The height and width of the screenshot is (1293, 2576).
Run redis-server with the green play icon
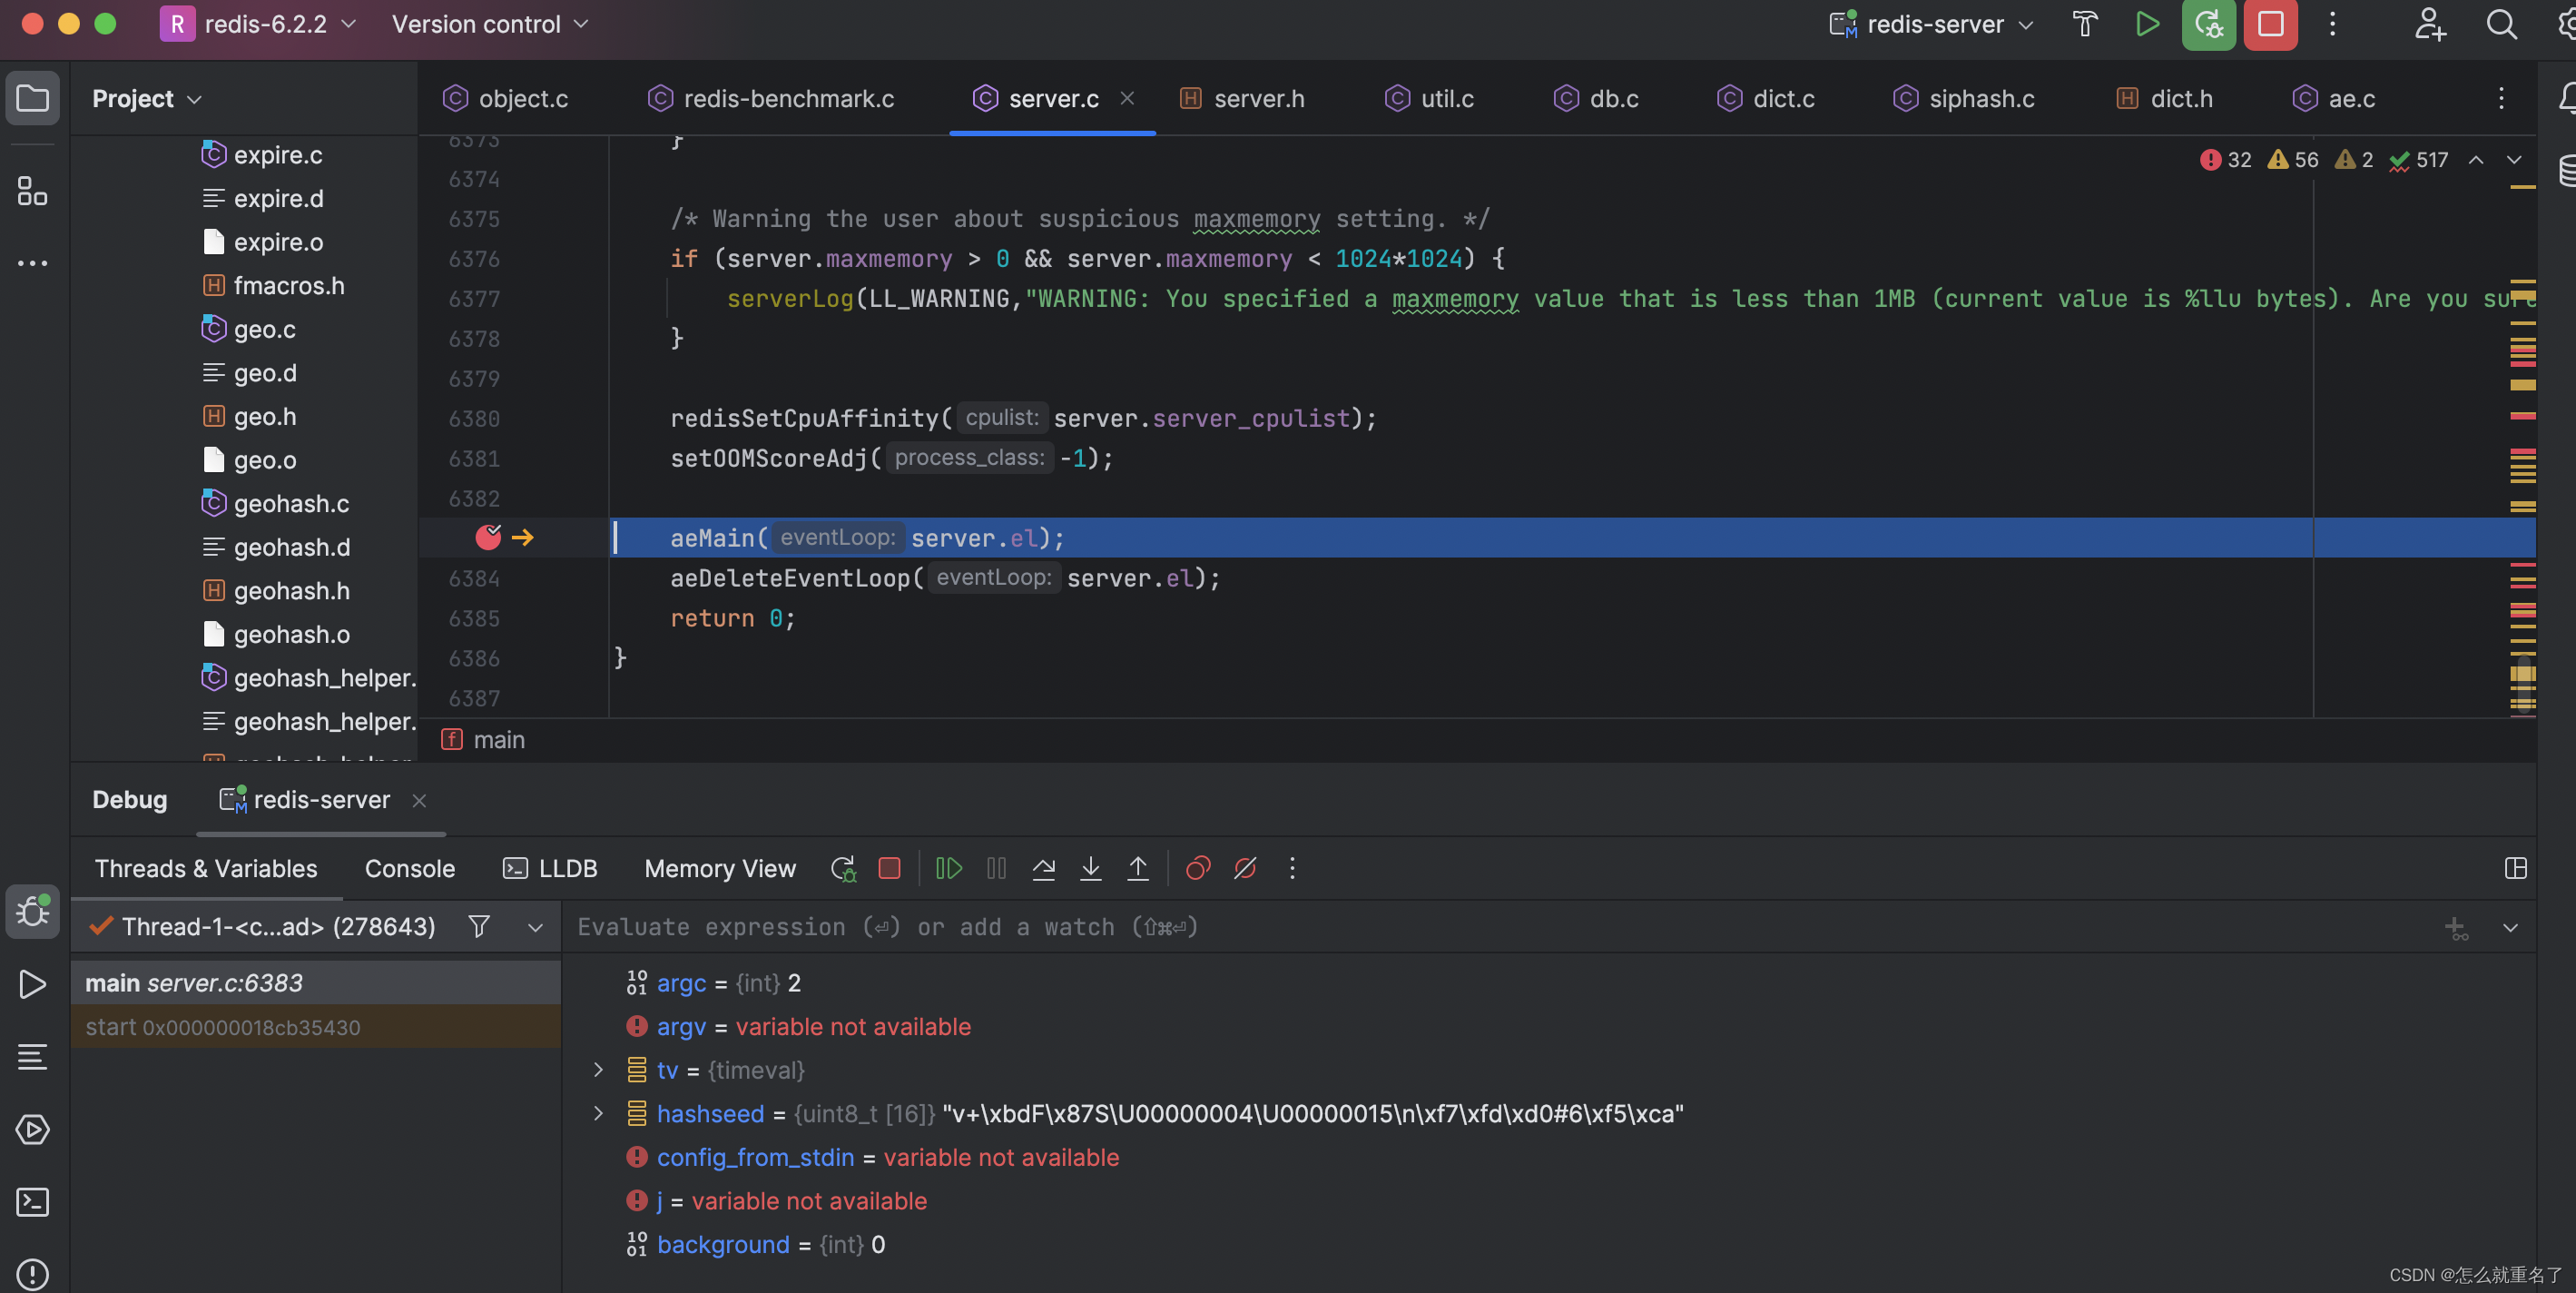[2147, 24]
